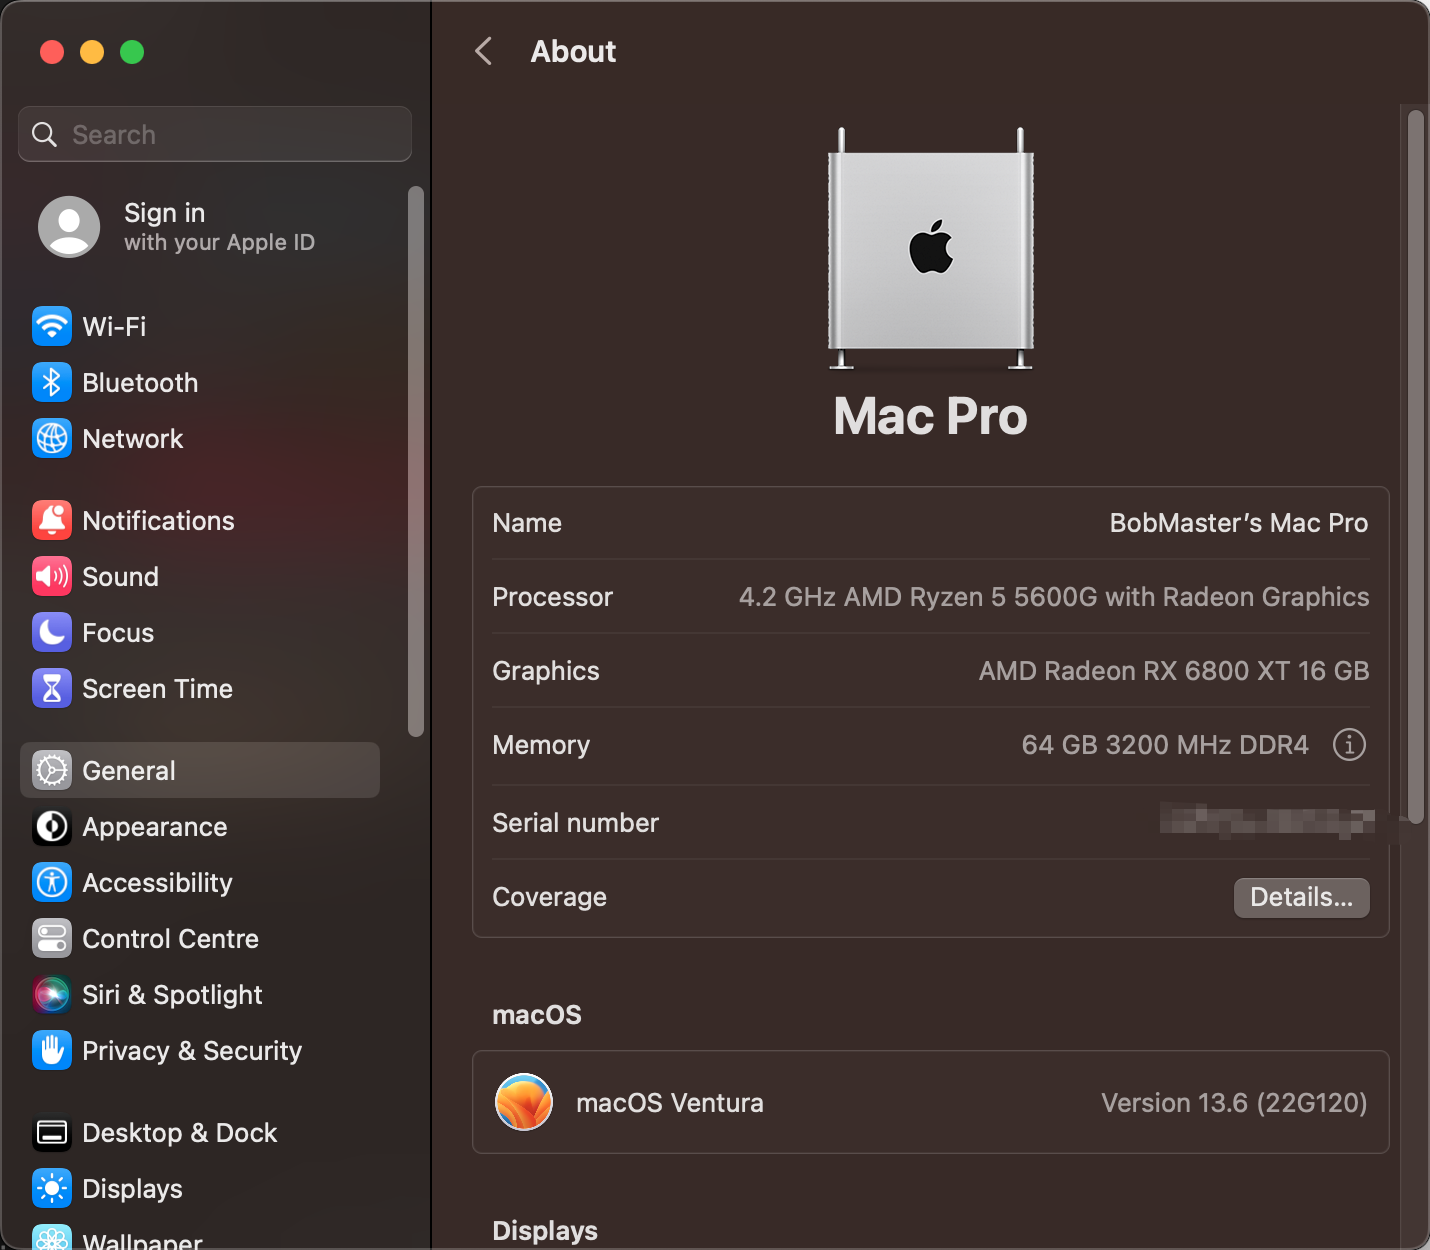Click the General gear icon
Screen dimensions: 1430x1250
(52, 770)
